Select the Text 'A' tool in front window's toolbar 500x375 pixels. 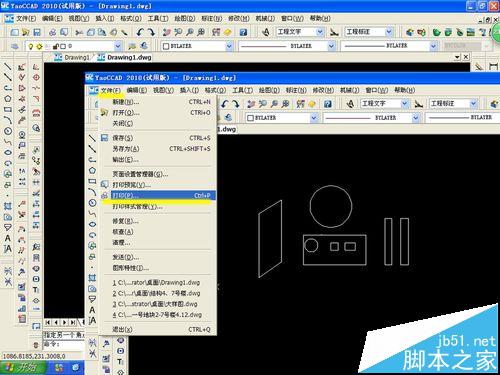[x=92, y=310]
